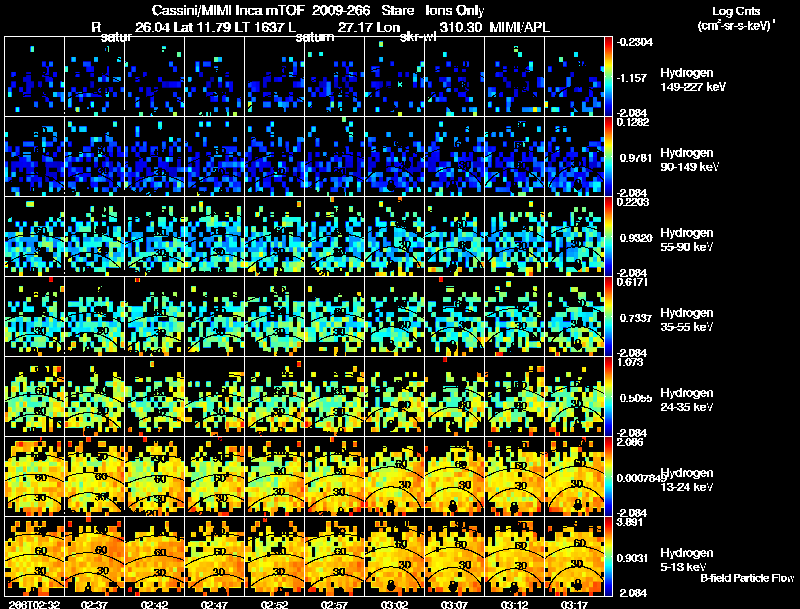Viewport: 800px width, 609px height.
Task: Click the Hydrogen 35-55 keV color bar
Action: pos(608,317)
